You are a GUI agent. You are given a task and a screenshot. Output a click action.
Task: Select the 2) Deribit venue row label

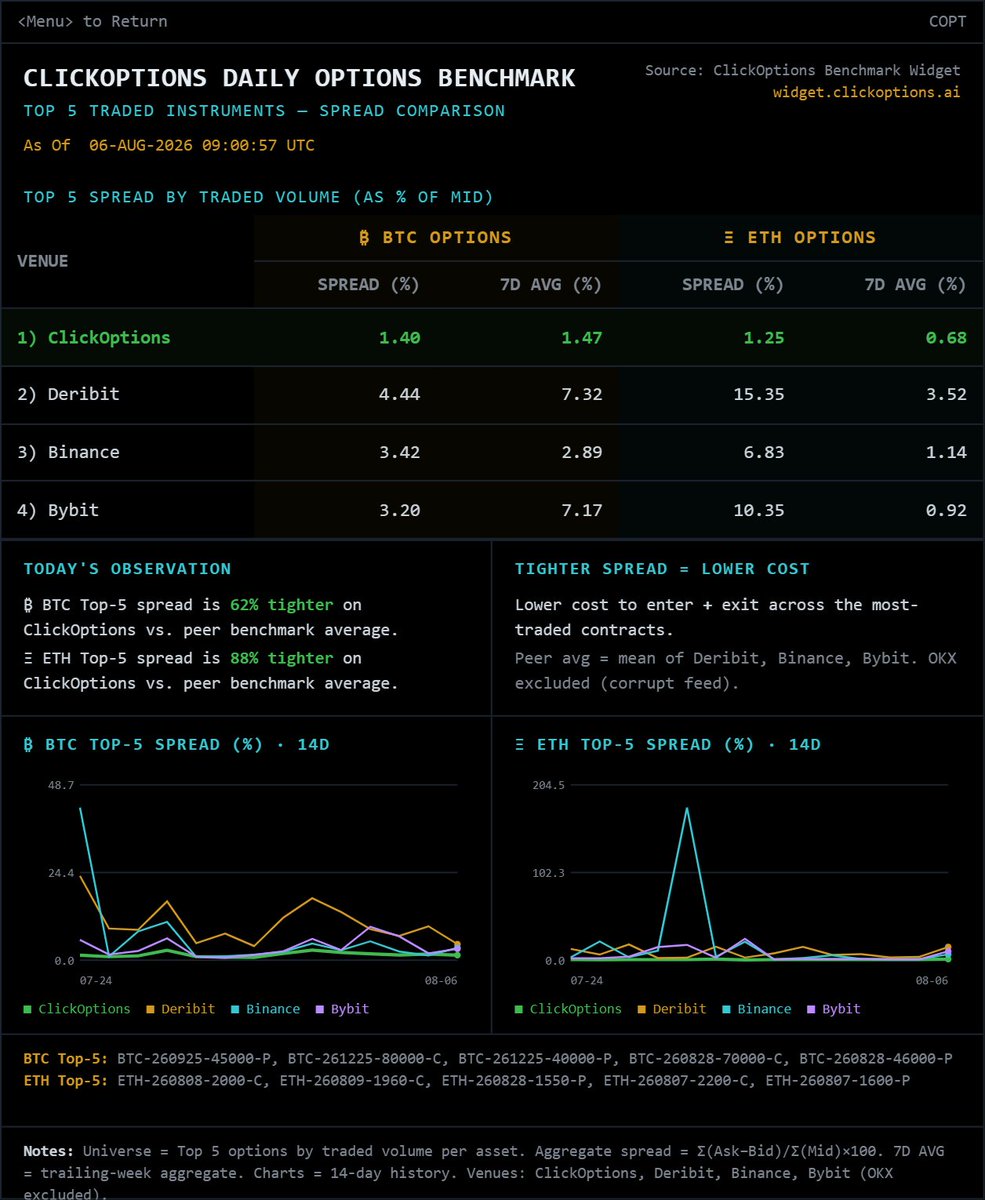tap(68, 394)
